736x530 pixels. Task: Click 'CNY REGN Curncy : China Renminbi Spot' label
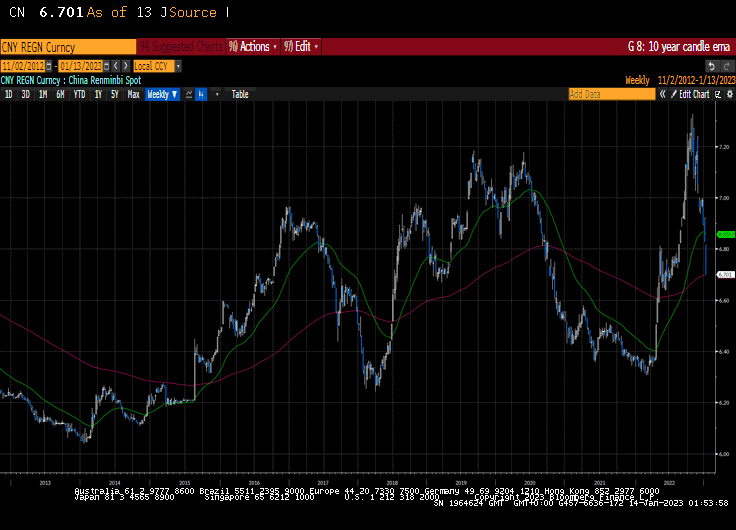point(71,80)
